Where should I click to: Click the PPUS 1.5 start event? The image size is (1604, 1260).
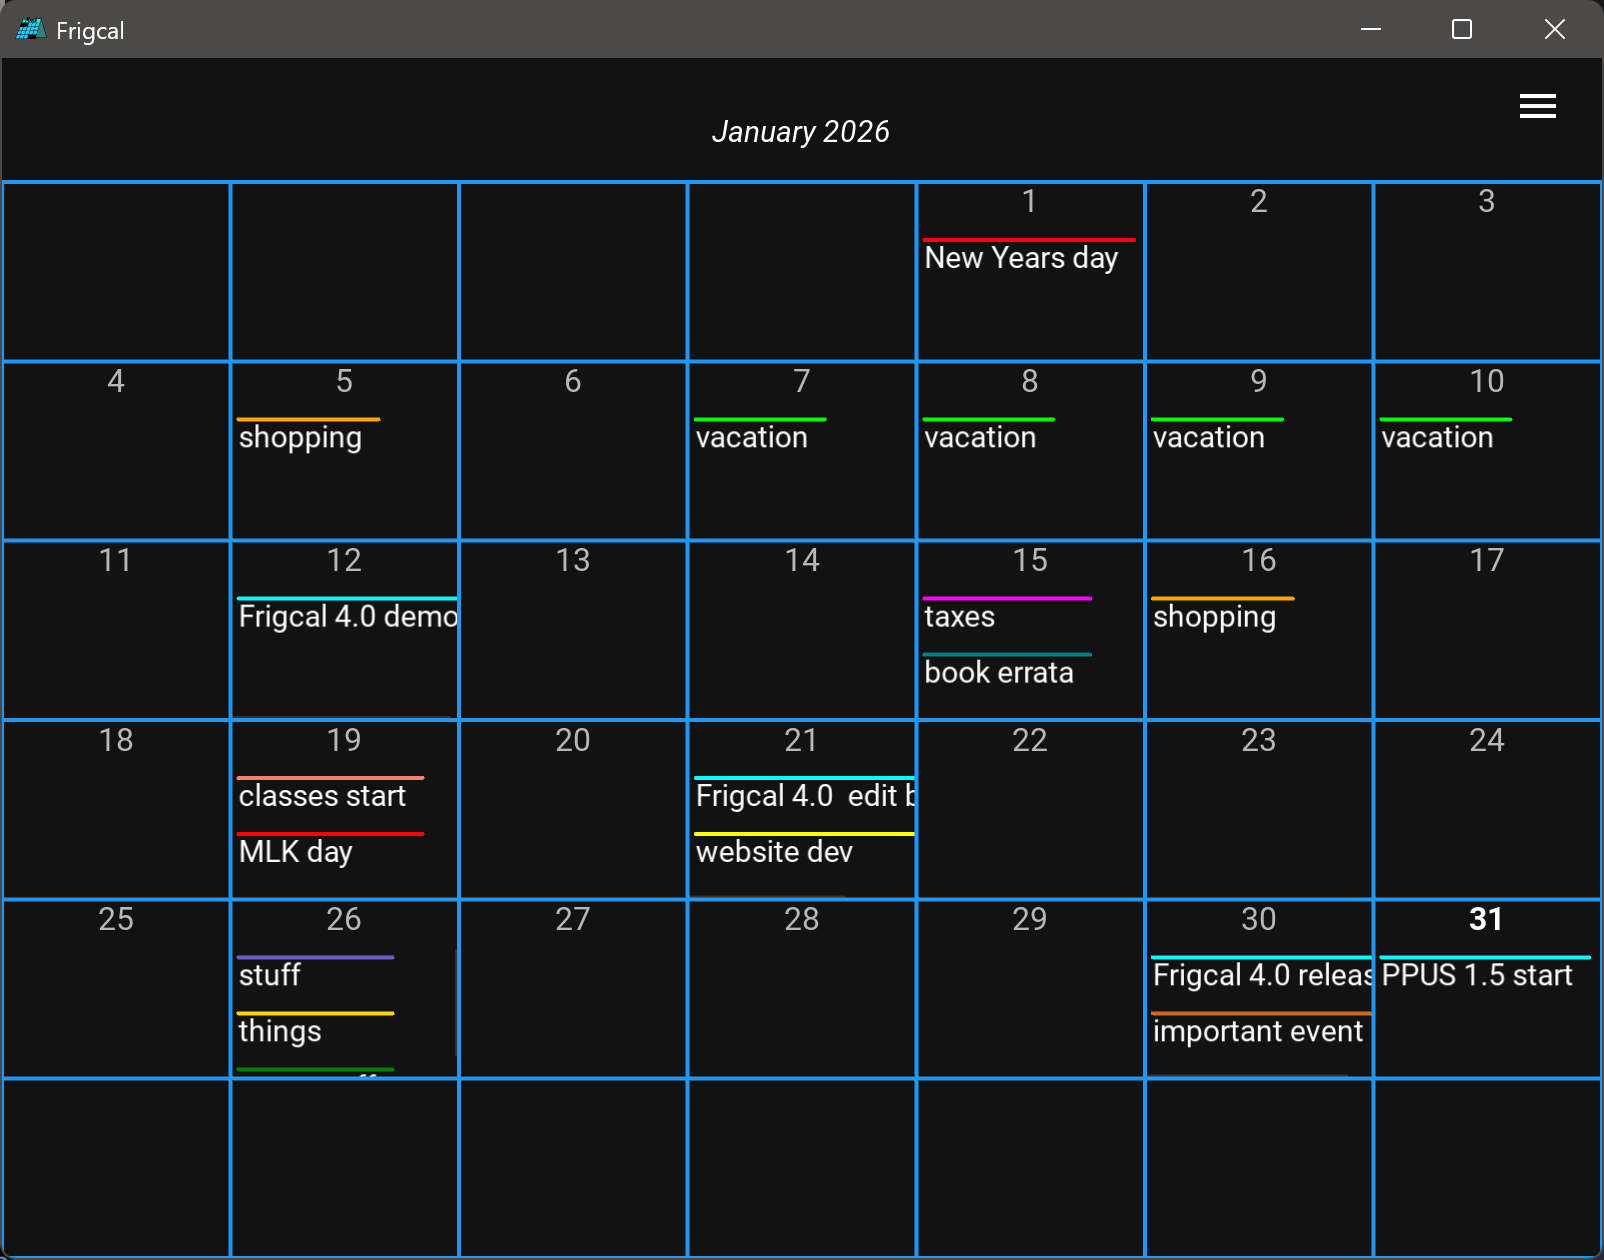(x=1476, y=975)
